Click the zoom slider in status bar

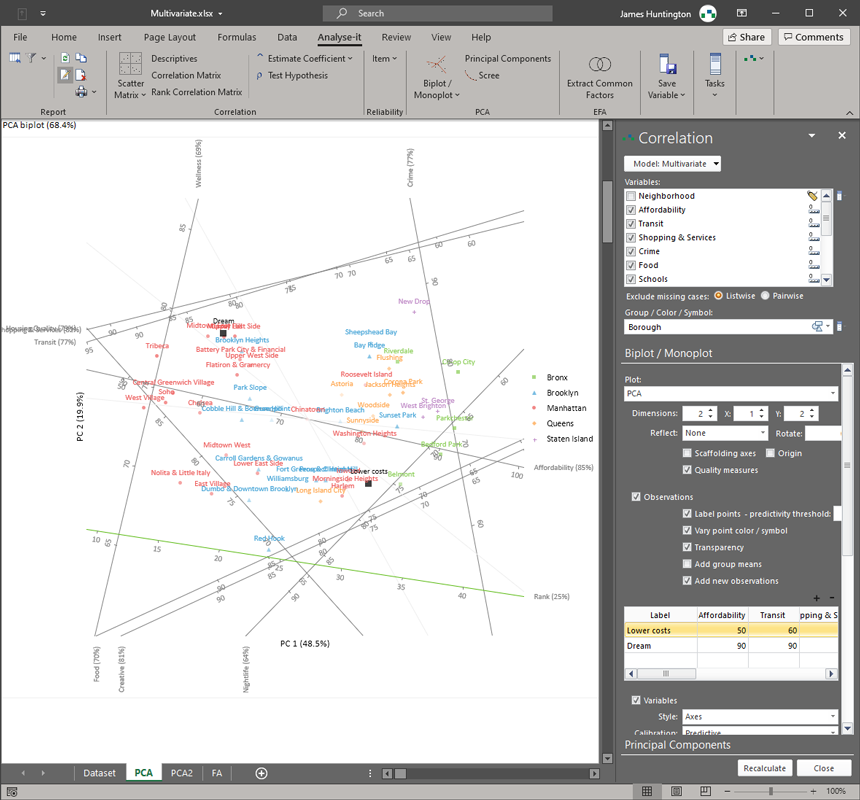click(x=770, y=791)
